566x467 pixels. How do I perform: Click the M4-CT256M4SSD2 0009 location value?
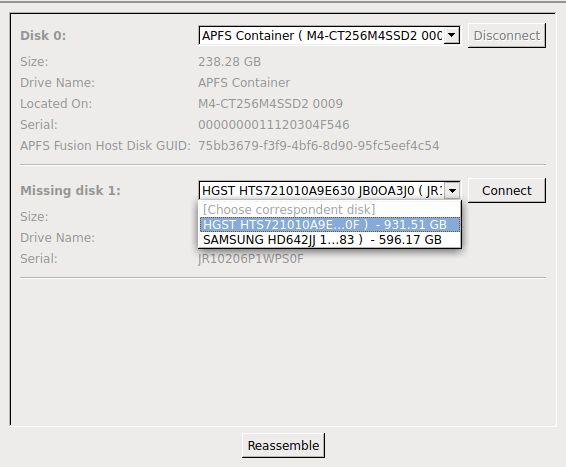coord(270,104)
